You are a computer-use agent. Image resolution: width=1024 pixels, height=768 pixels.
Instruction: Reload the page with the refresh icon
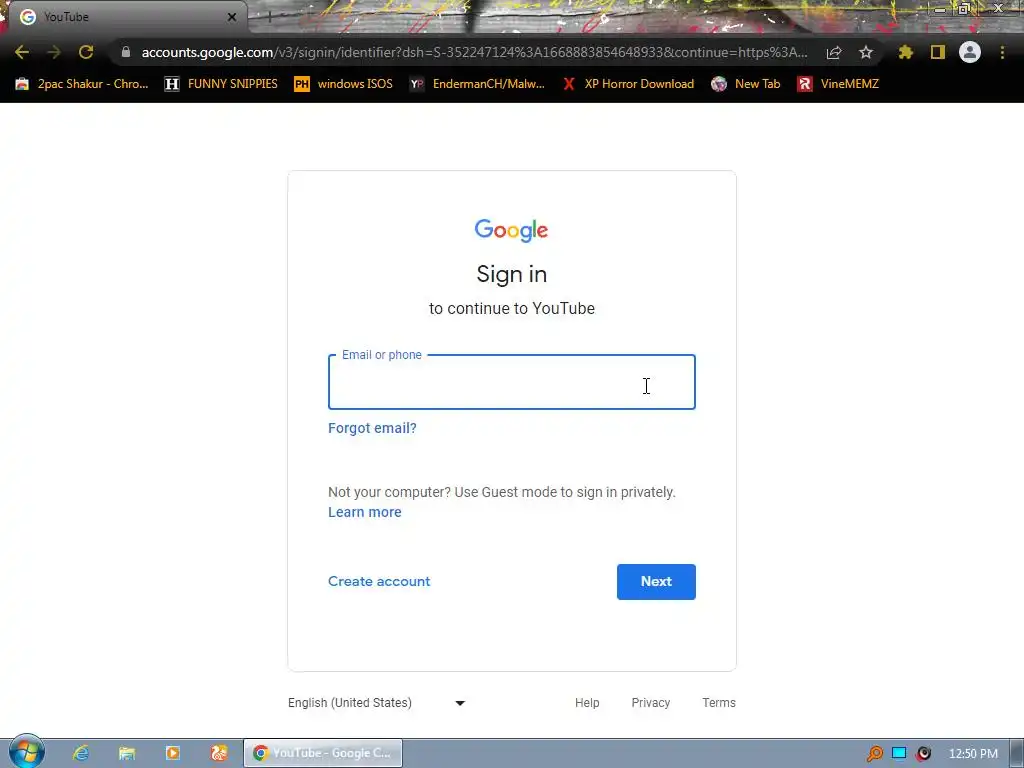86,52
